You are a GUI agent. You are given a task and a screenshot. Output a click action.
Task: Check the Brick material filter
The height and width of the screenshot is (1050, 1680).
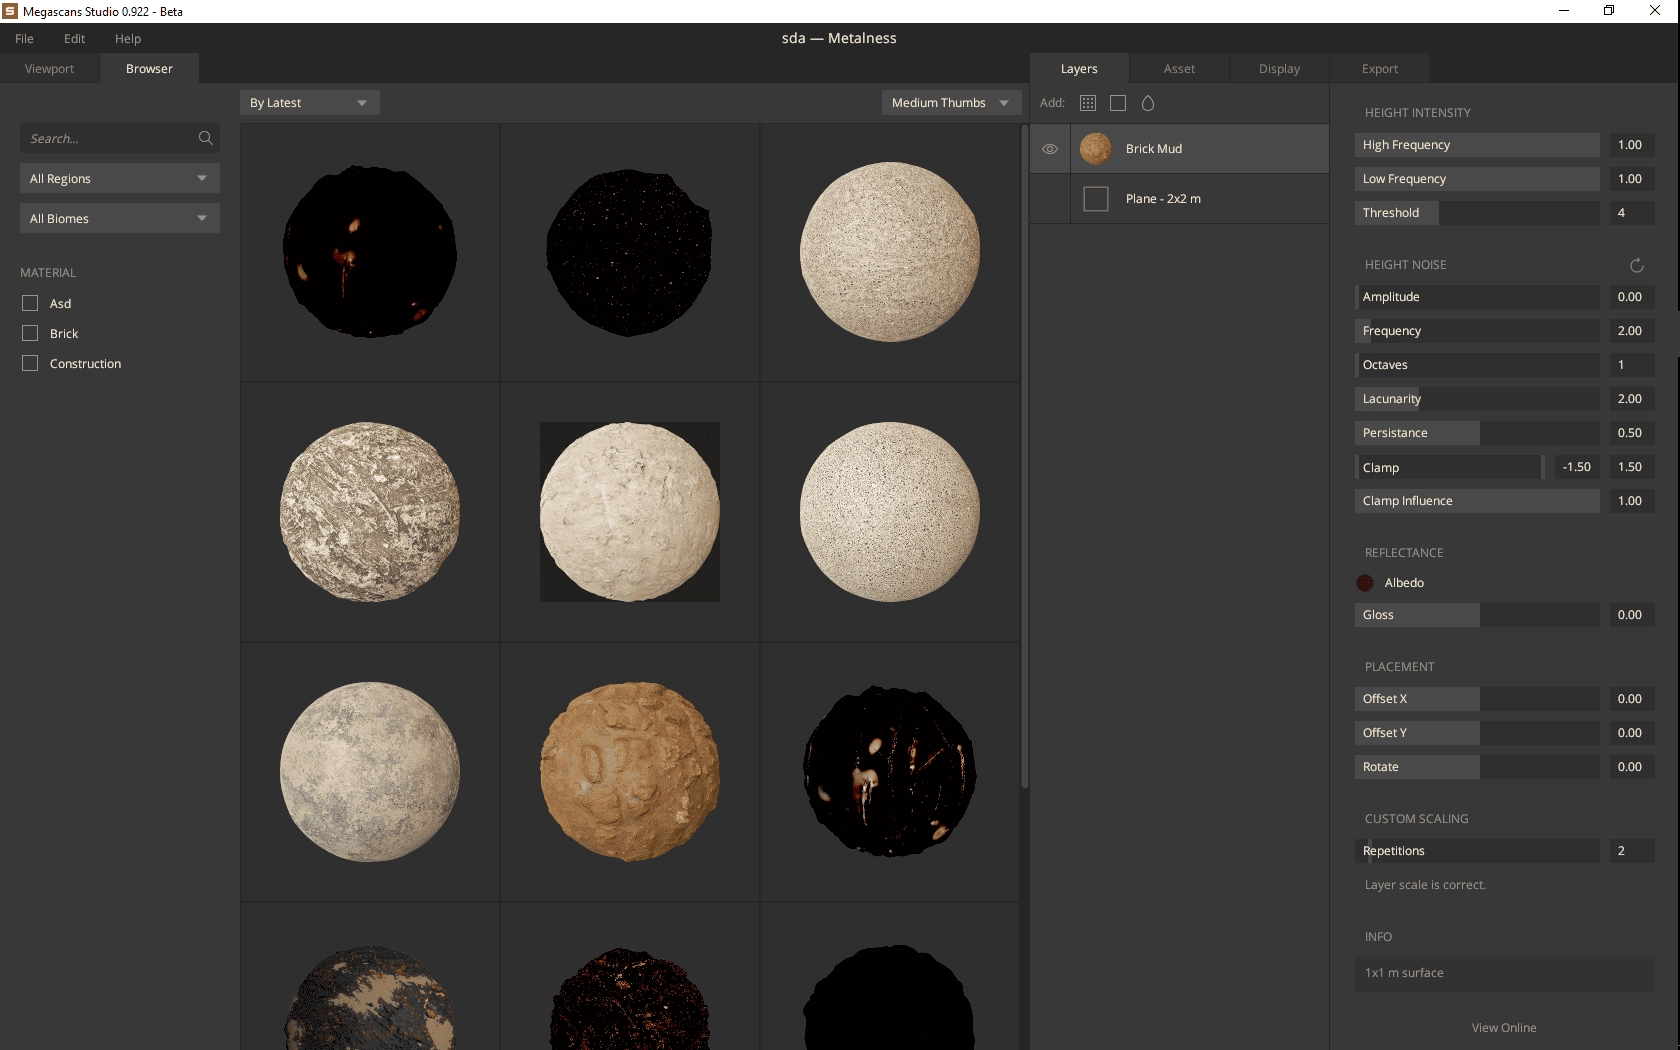[30, 333]
